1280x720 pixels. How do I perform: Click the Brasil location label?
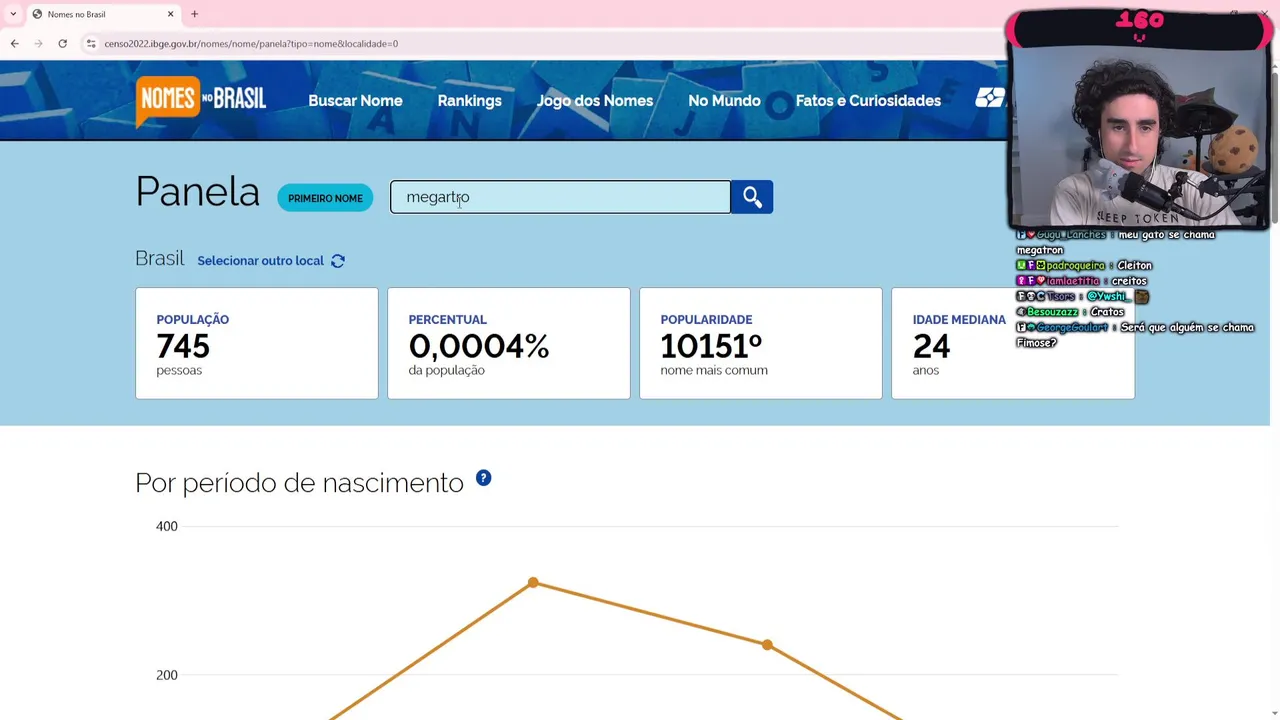(x=160, y=258)
